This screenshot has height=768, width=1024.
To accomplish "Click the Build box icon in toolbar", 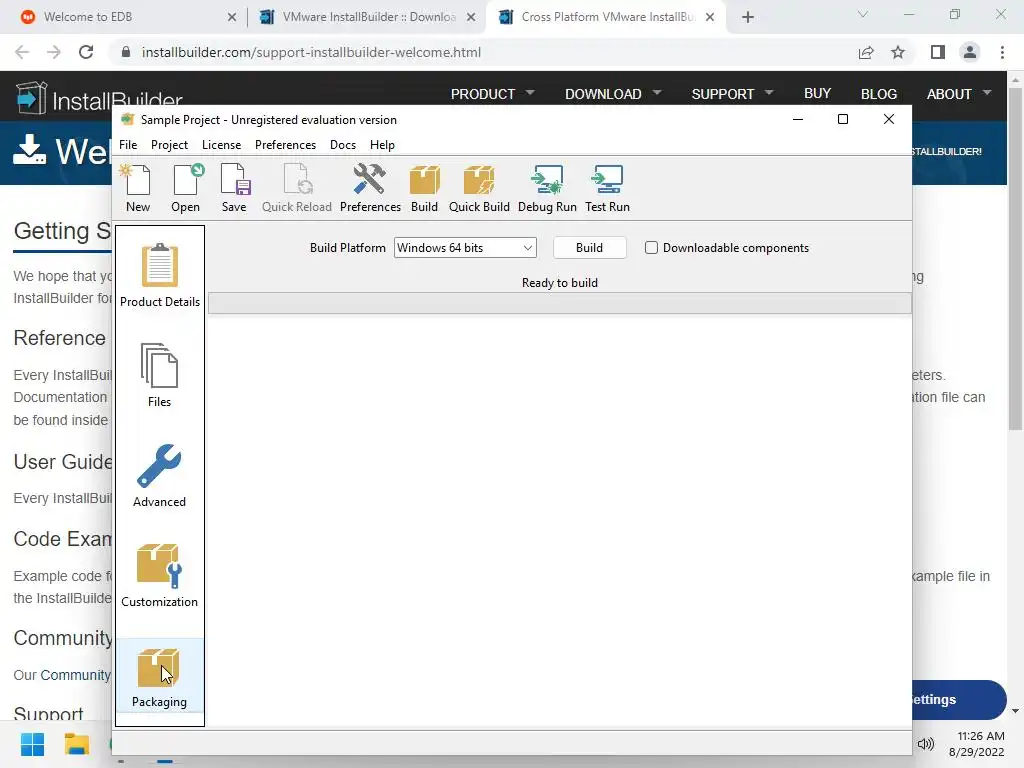I will click(424, 188).
